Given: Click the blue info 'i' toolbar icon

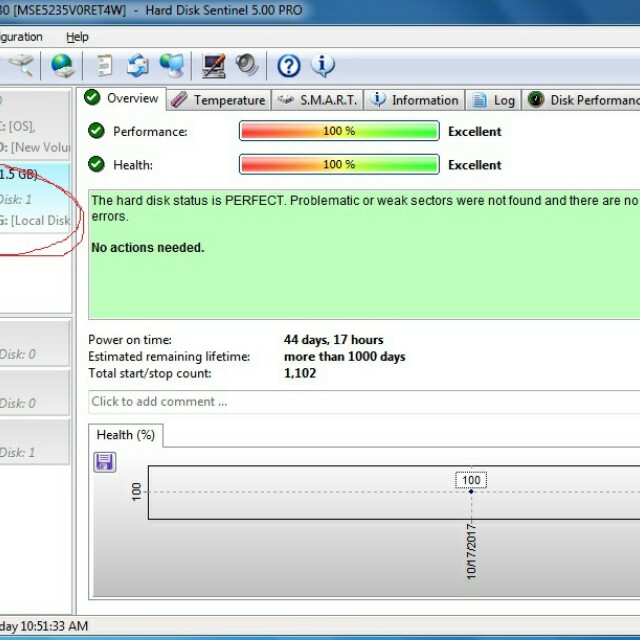Looking at the screenshot, I should click(322, 66).
